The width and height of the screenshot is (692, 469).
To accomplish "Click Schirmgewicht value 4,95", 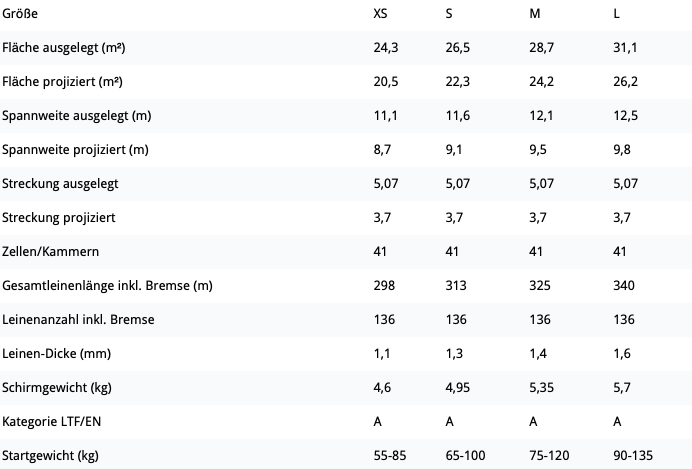I will [458, 387].
